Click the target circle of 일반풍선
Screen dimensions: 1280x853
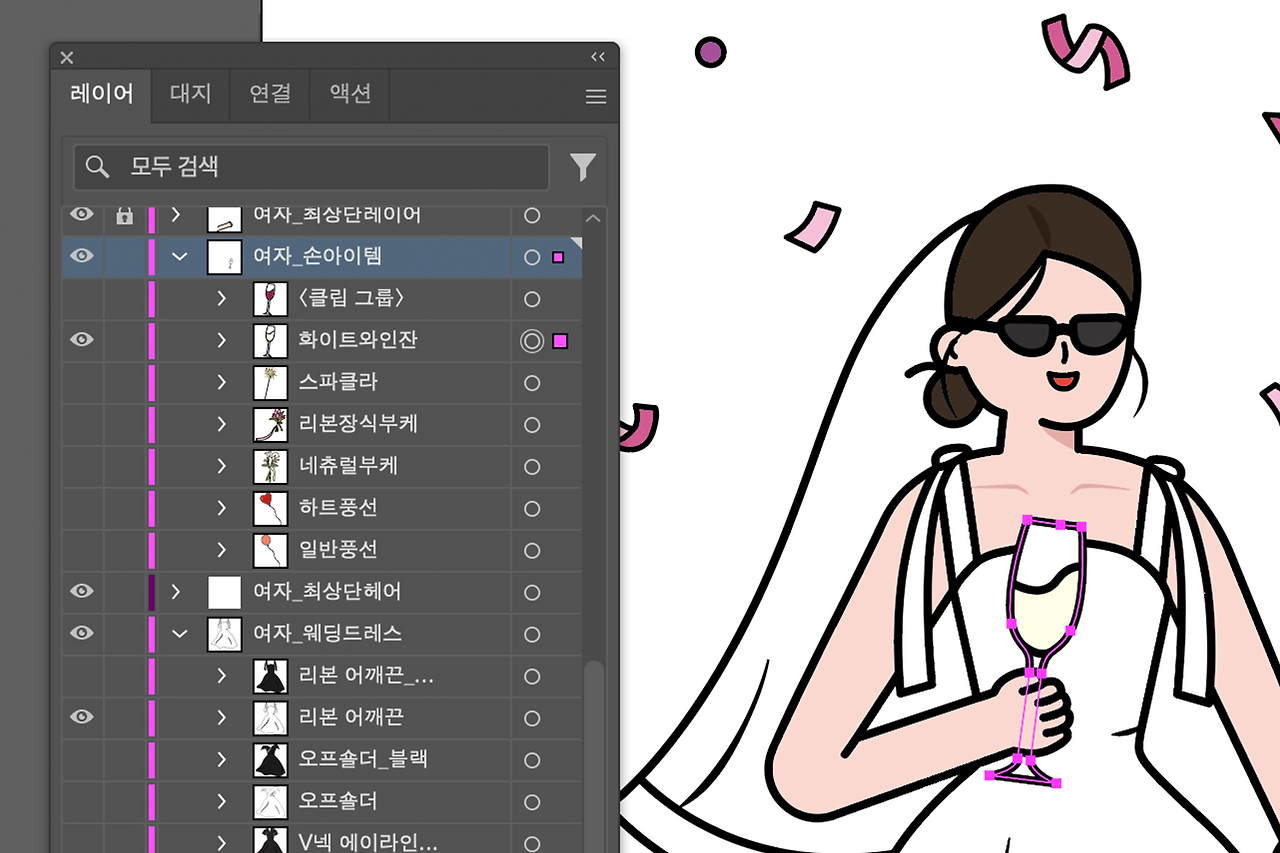pos(531,550)
